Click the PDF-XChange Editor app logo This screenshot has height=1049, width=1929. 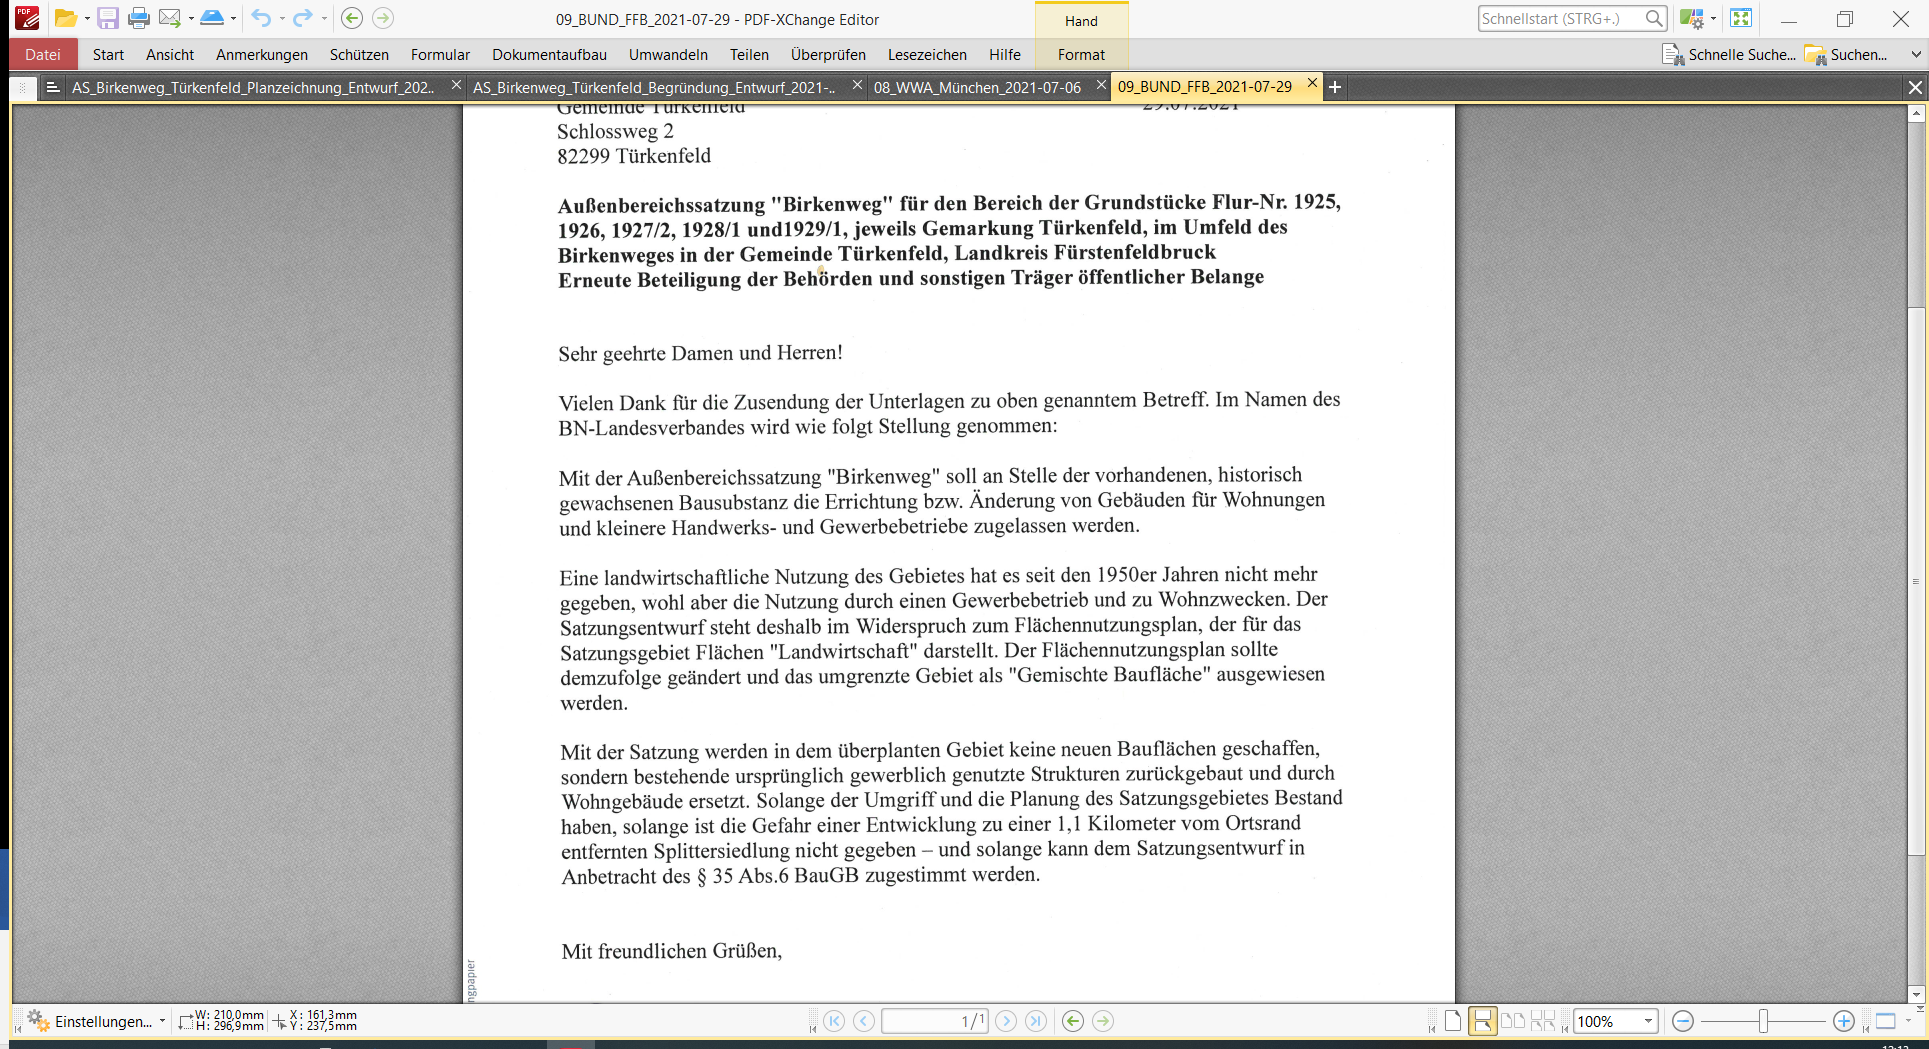pos(27,18)
